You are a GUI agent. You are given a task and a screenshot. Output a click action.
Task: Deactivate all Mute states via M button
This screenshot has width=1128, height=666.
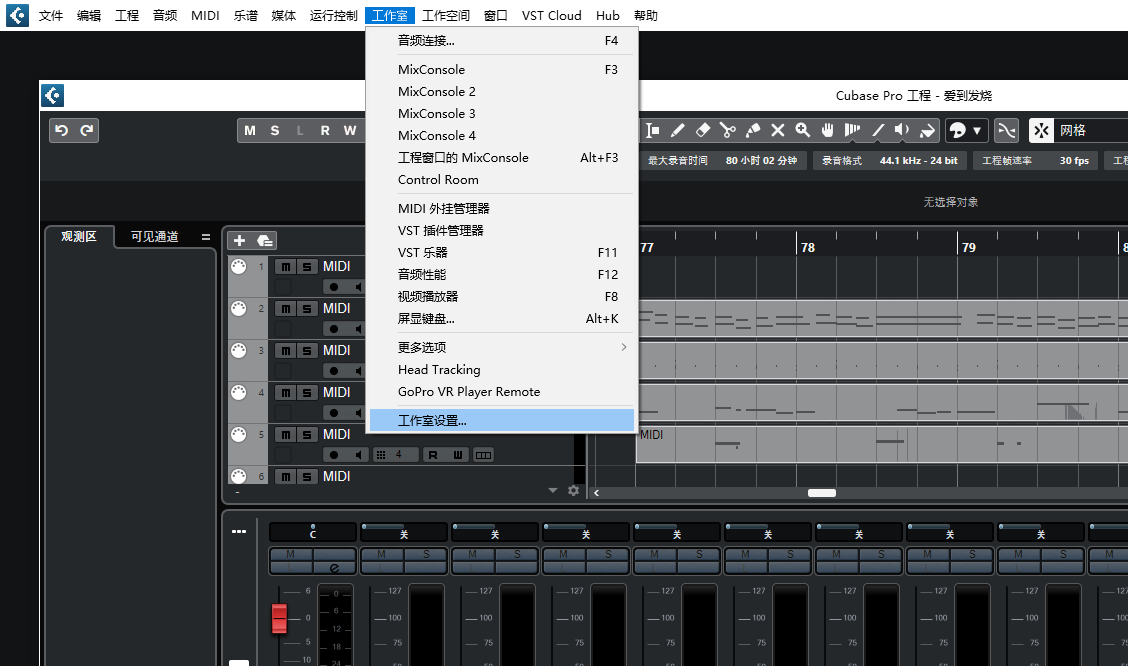pyautogui.click(x=250, y=130)
